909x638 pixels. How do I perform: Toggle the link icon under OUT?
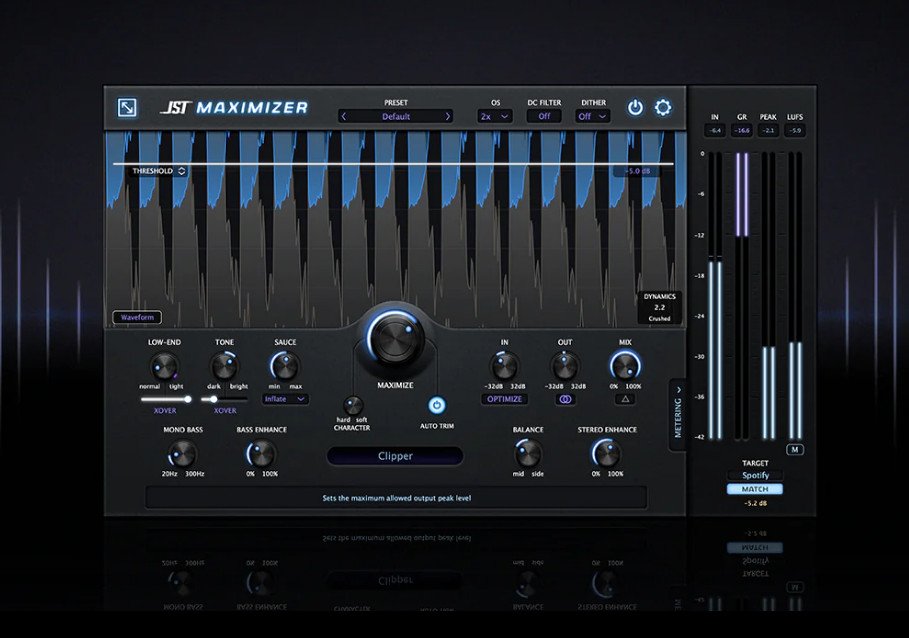(565, 399)
